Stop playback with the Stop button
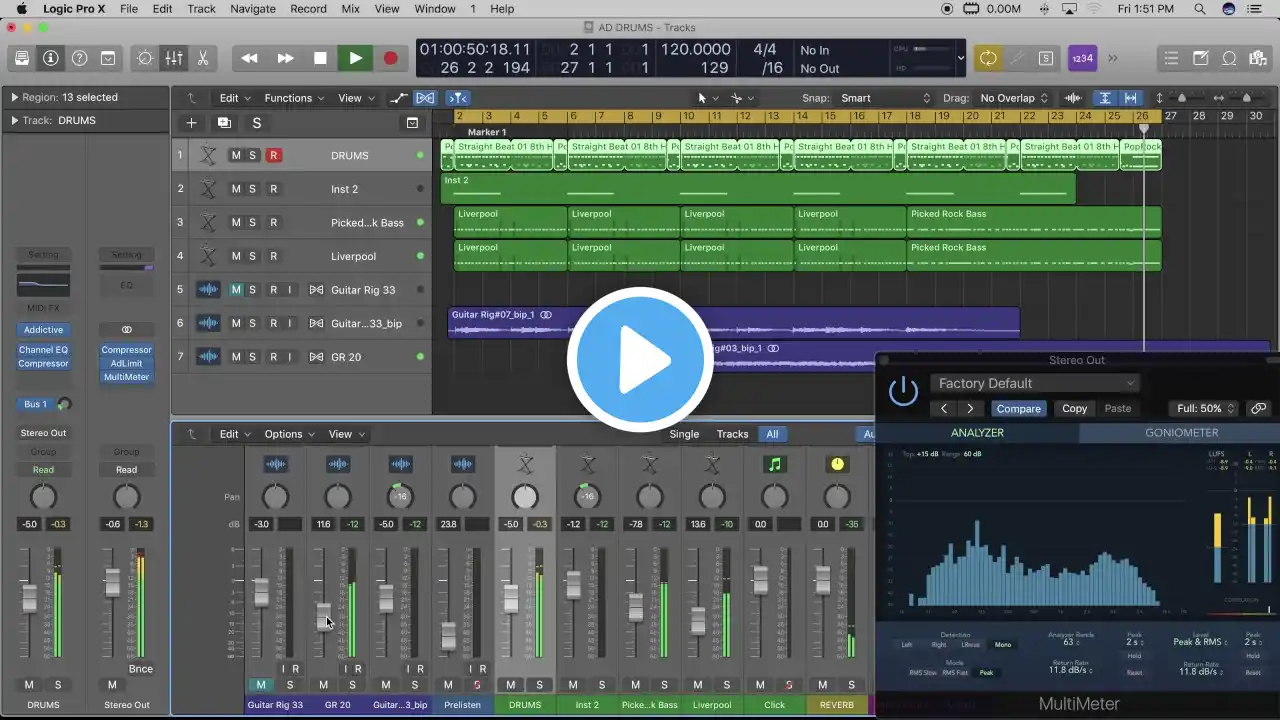The height and width of the screenshot is (720, 1280). [x=320, y=58]
